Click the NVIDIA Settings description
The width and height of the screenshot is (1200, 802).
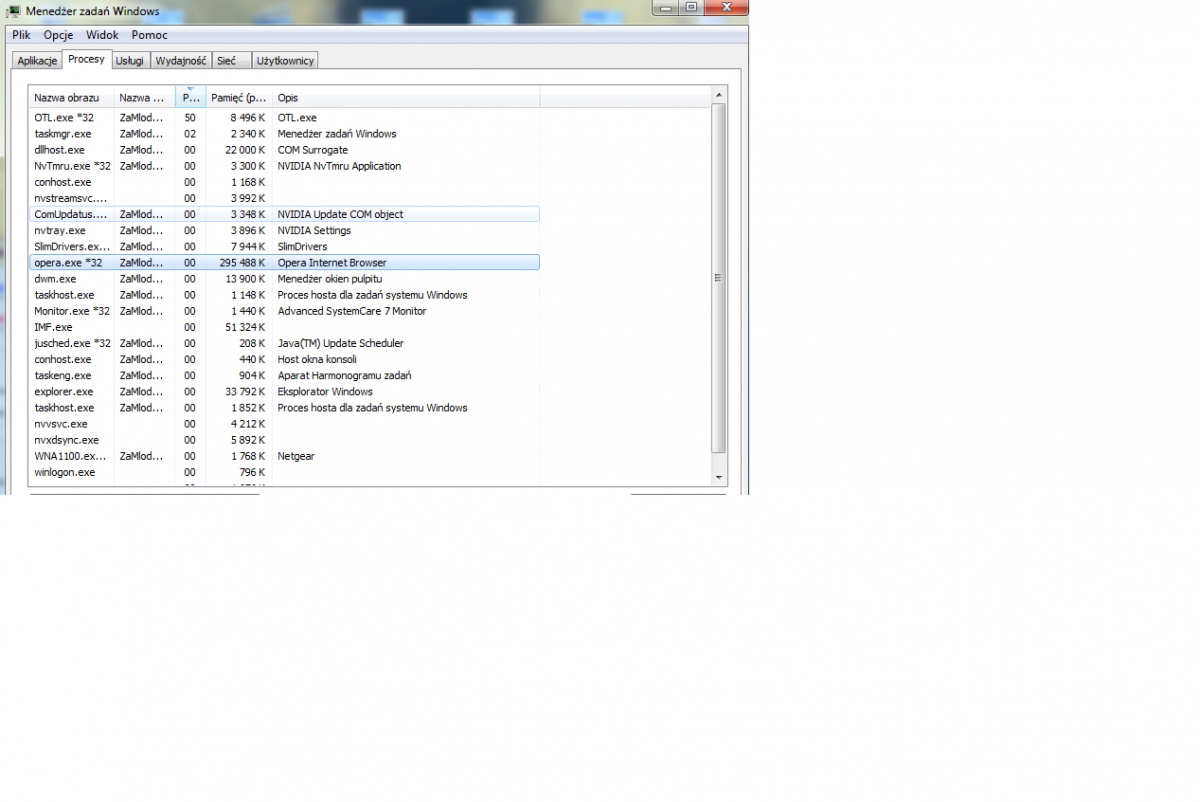[314, 230]
